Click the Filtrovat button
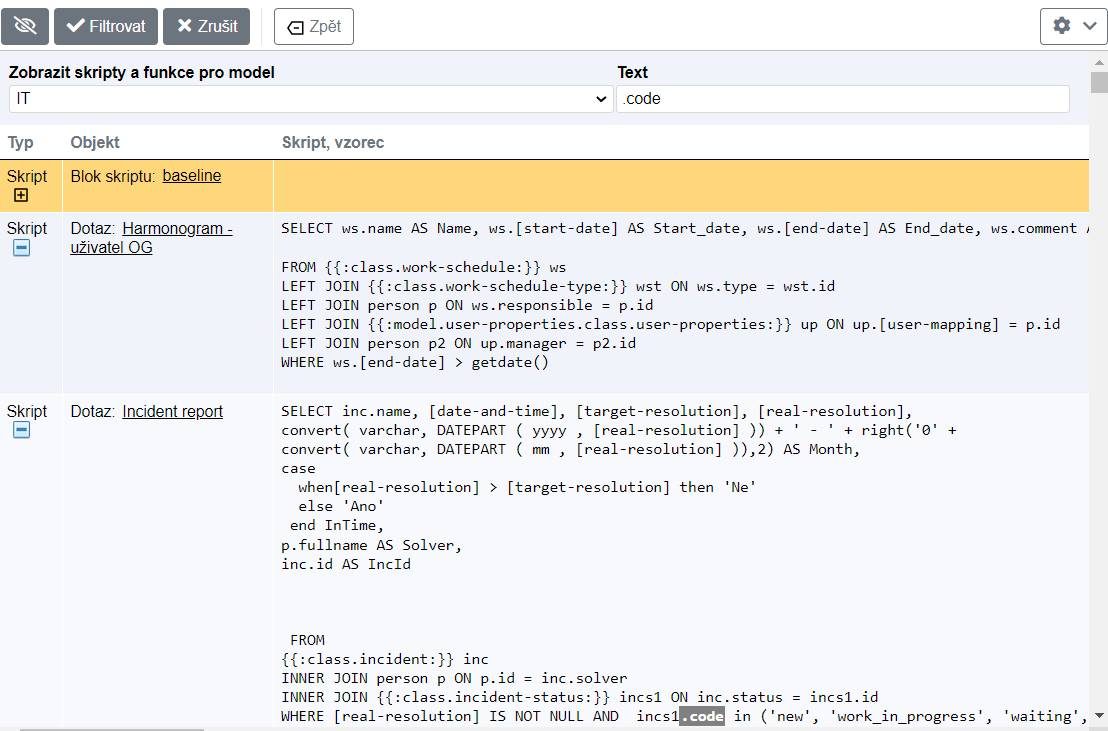This screenshot has height=731, width=1108. [x=105, y=26]
